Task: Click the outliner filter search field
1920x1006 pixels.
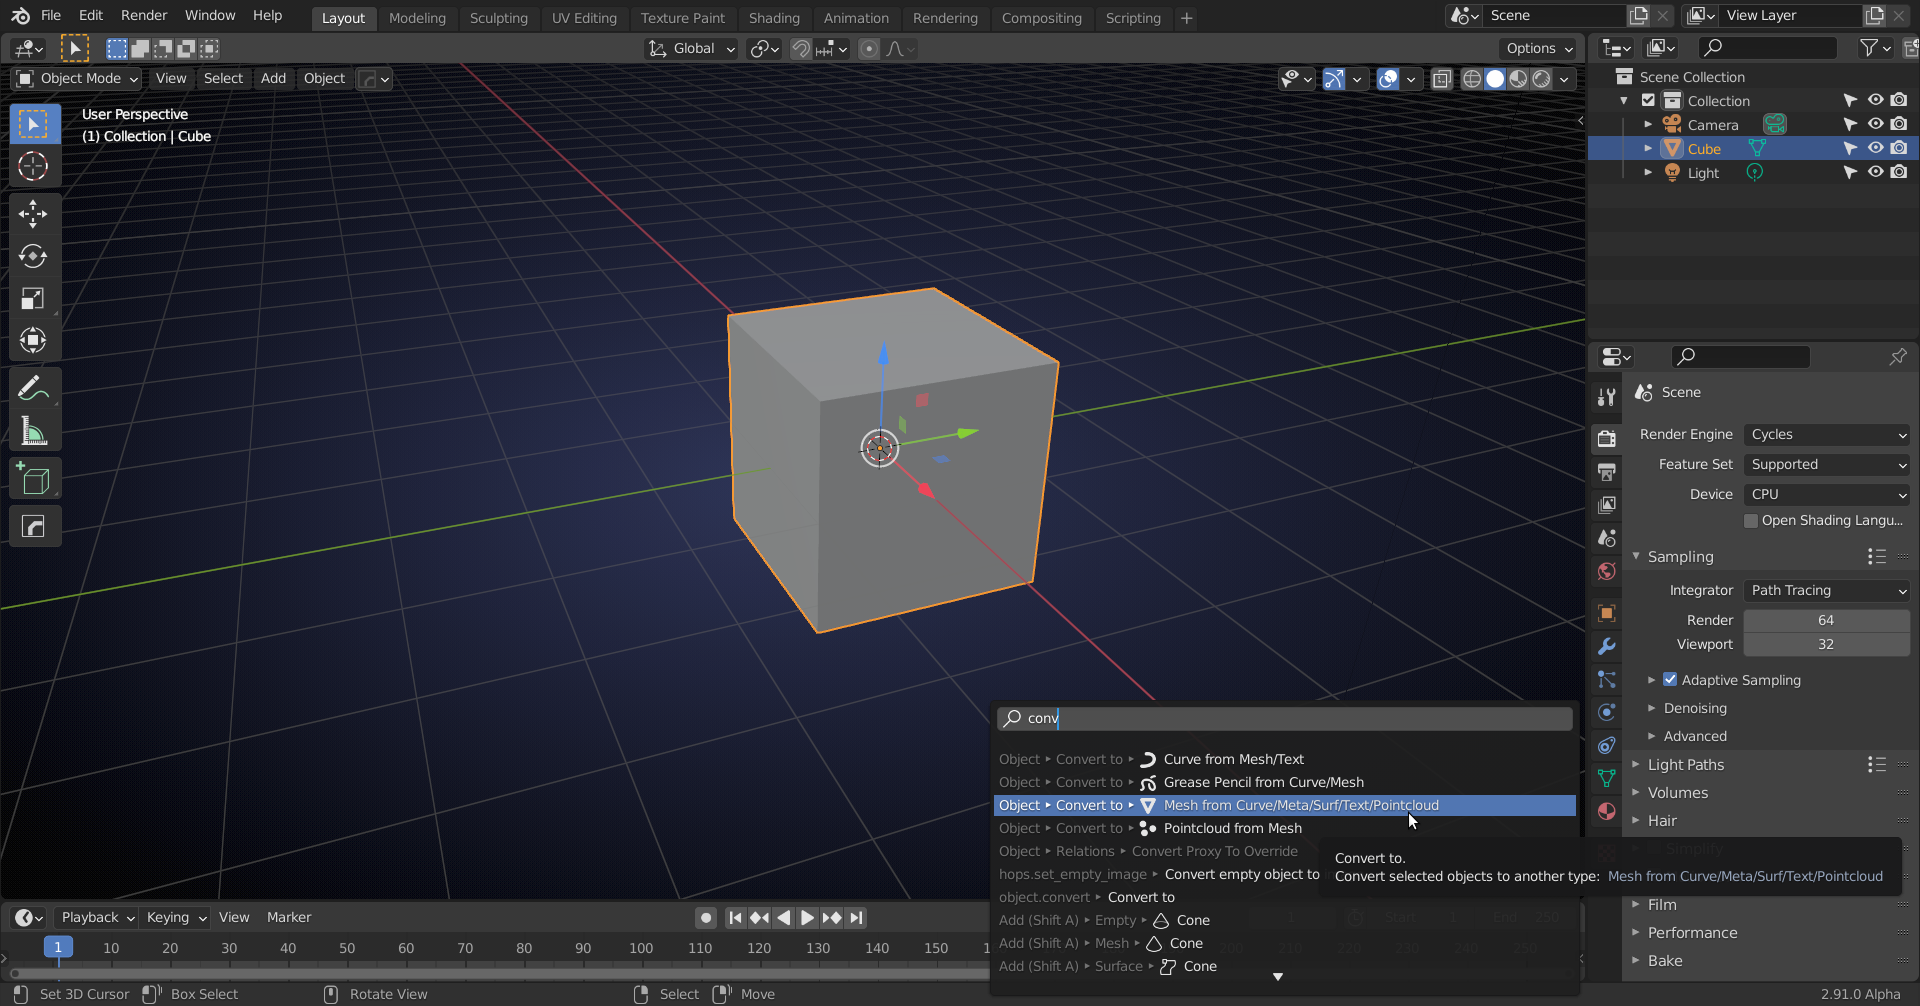Action: click(x=1767, y=47)
